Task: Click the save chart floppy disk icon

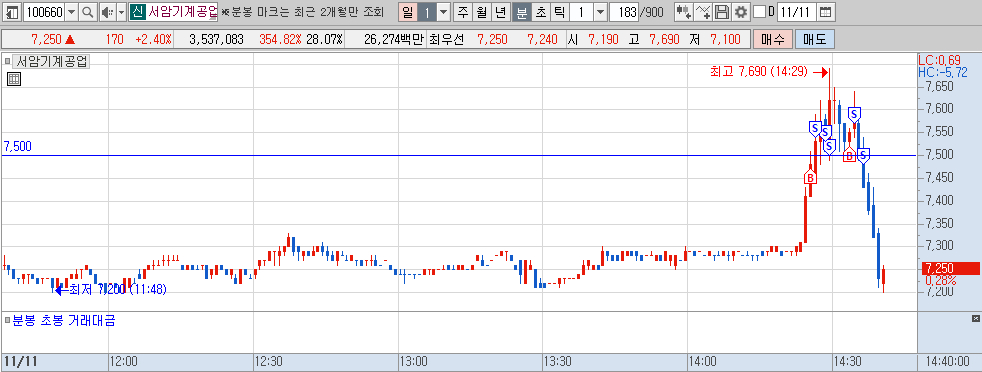Action: click(x=722, y=12)
